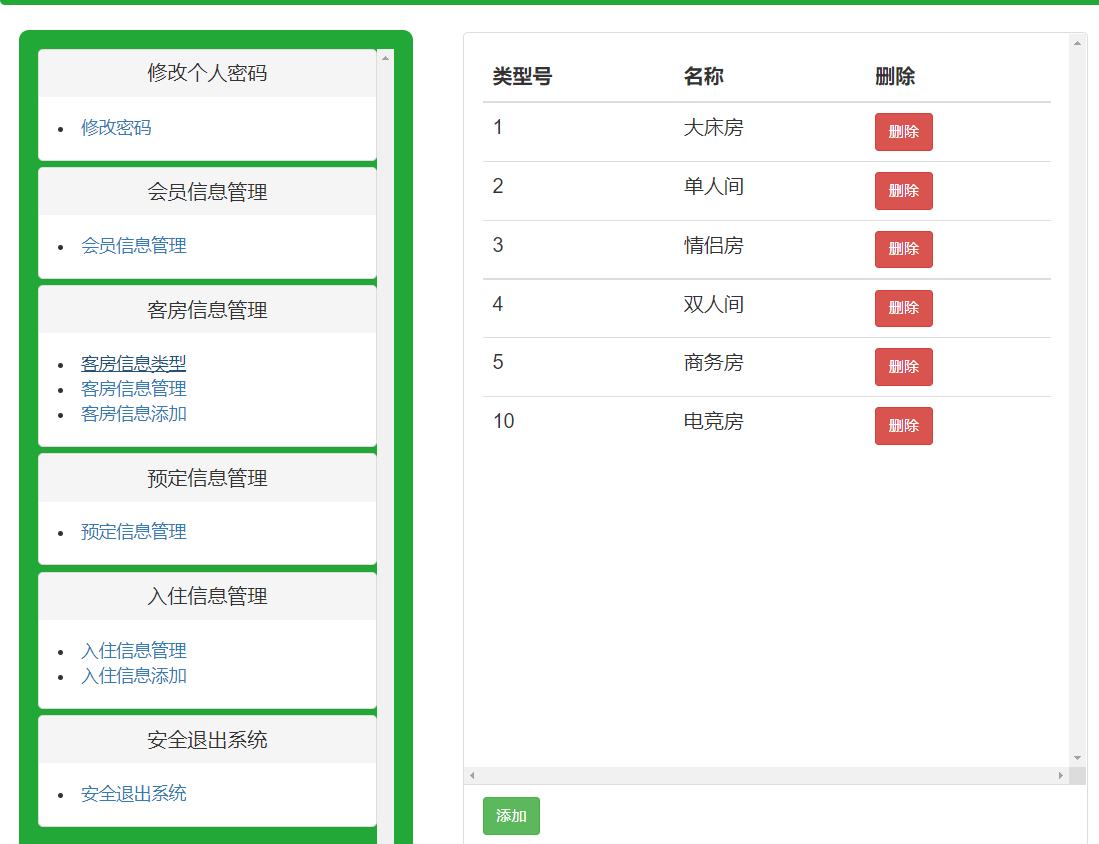The image size is (1099, 844).
Task: Open 会员信息管理 from the sidebar
Action: coord(133,246)
